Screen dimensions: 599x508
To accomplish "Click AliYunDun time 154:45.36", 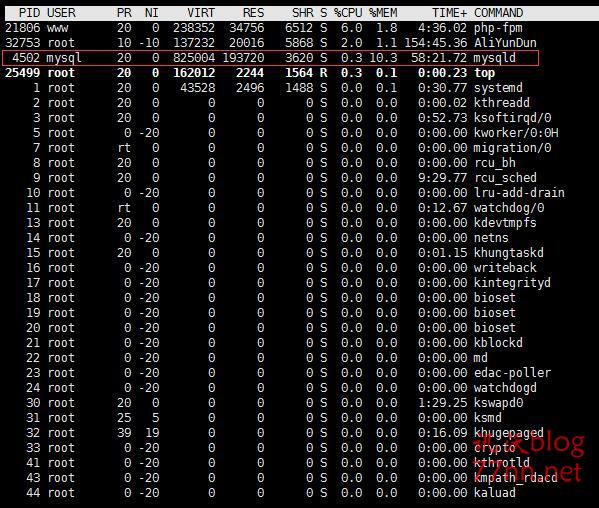I will [435, 43].
